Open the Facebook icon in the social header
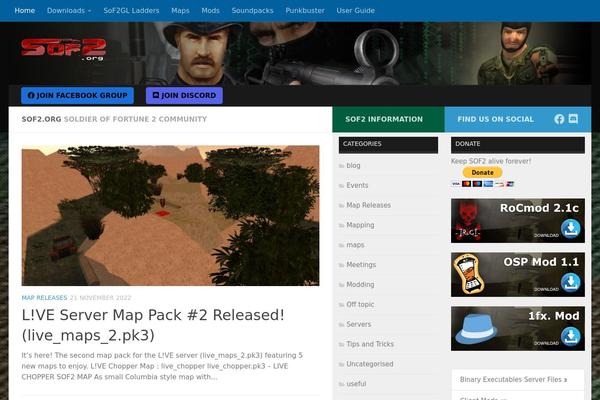 (559, 119)
